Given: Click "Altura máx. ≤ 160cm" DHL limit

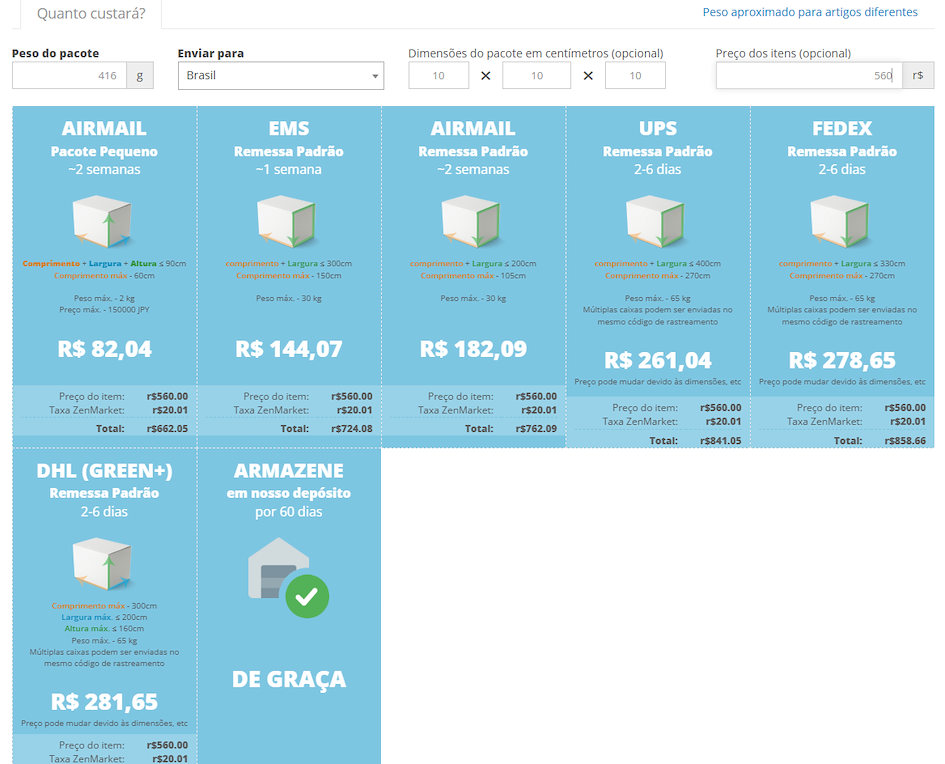Looking at the screenshot, I should point(104,628).
